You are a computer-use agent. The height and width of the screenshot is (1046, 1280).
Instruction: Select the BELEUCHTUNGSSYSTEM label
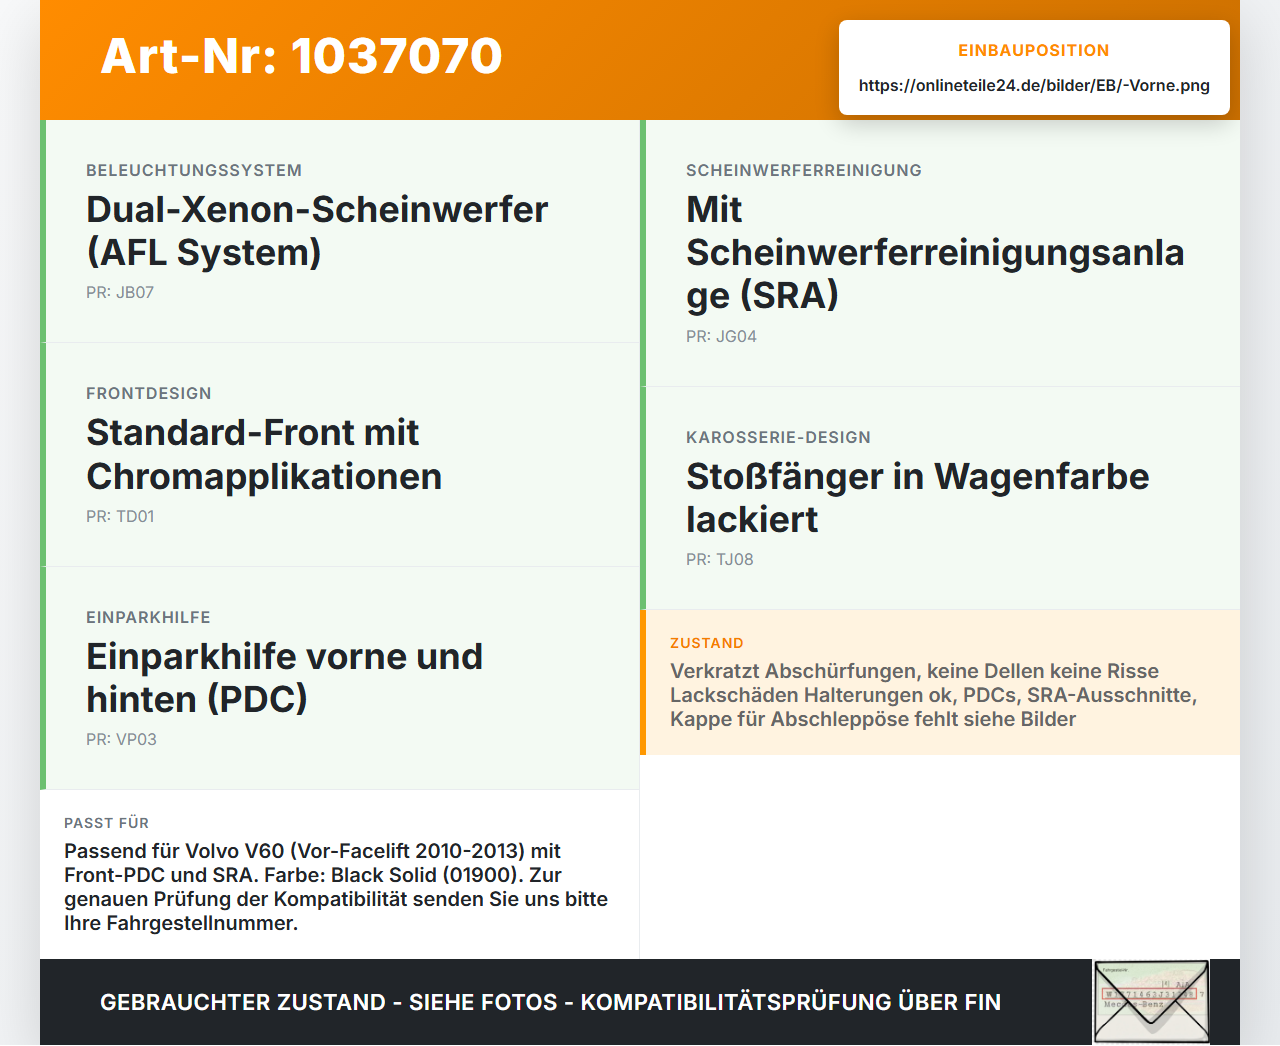click(194, 170)
